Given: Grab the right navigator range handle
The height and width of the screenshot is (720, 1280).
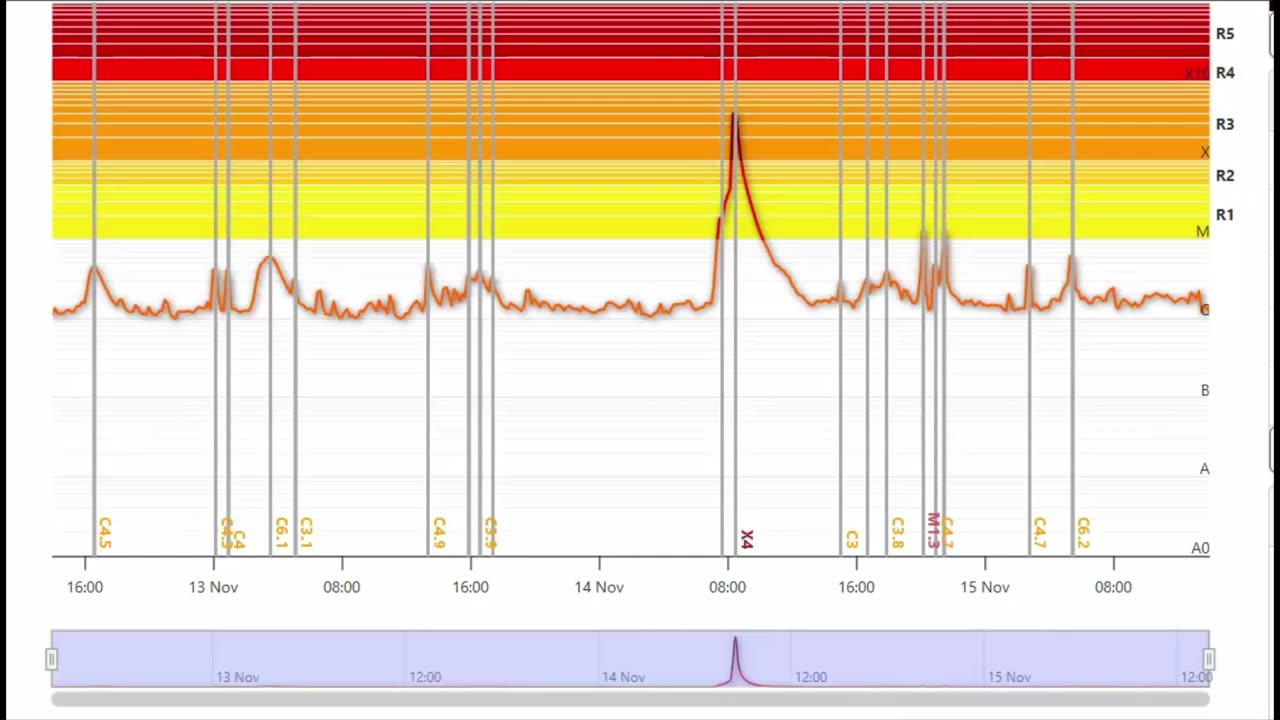Looking at the screenshot, I should point(1209,659).
